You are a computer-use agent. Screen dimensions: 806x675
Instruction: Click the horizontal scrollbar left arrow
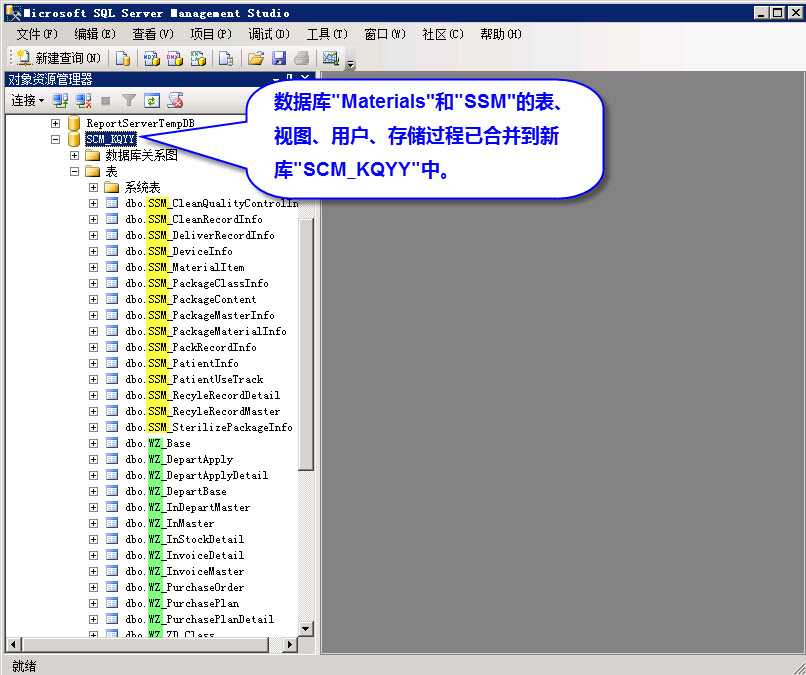click(x=13, y=644)
